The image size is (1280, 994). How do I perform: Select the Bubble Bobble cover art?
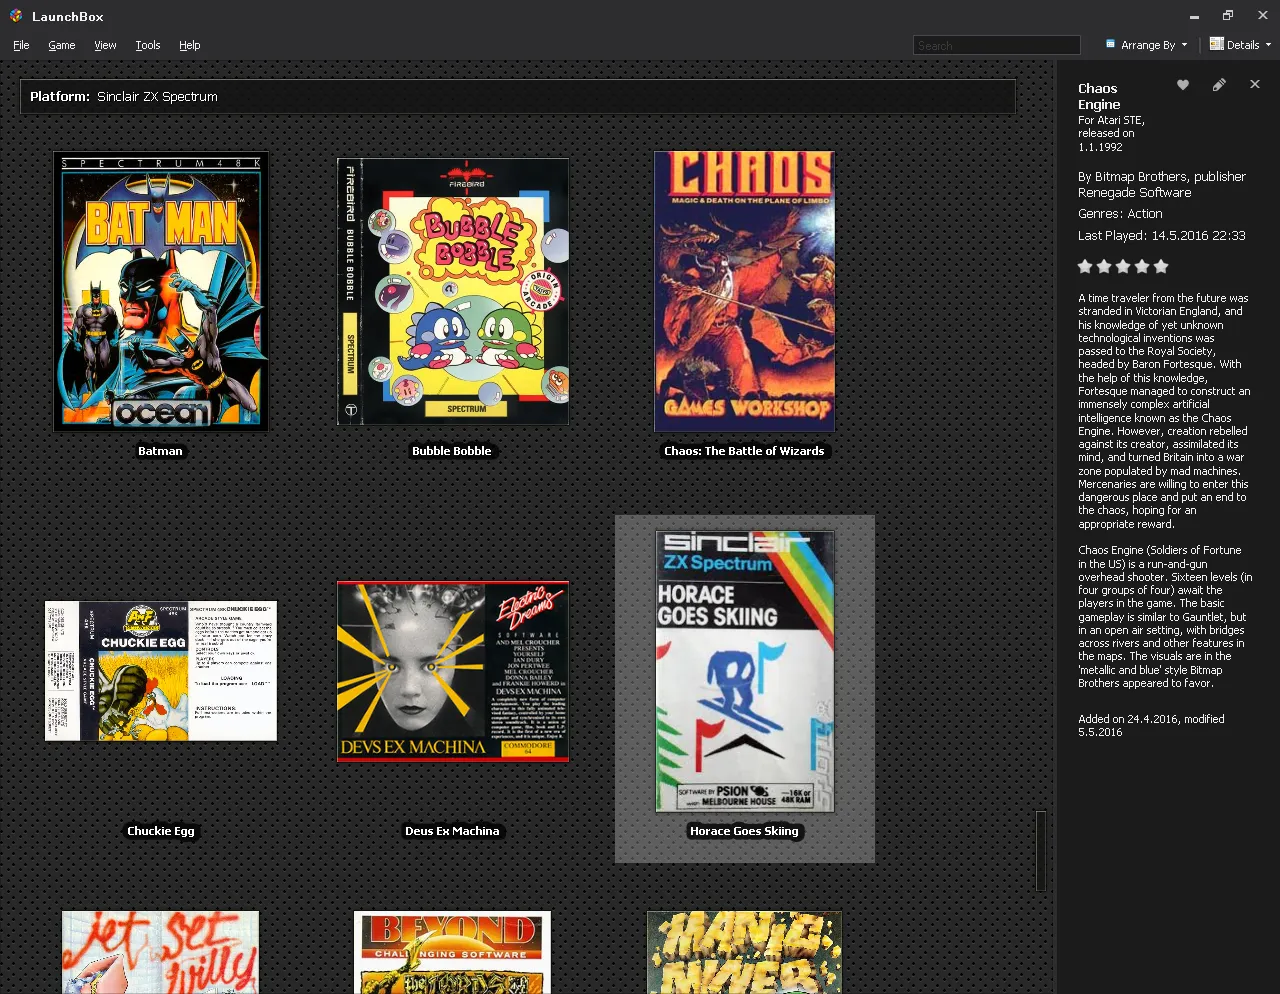[x=453, y=292]
